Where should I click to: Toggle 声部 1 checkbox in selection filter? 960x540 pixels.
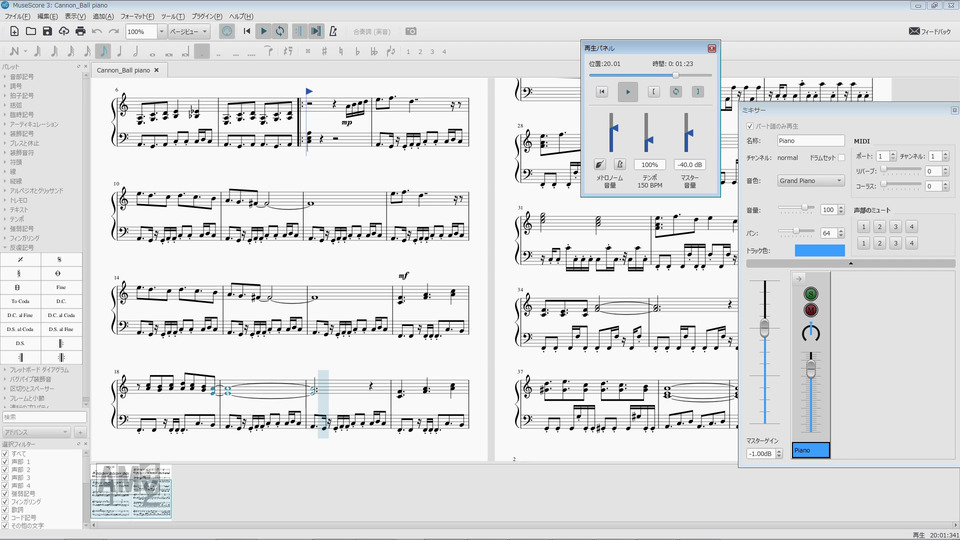5,462
